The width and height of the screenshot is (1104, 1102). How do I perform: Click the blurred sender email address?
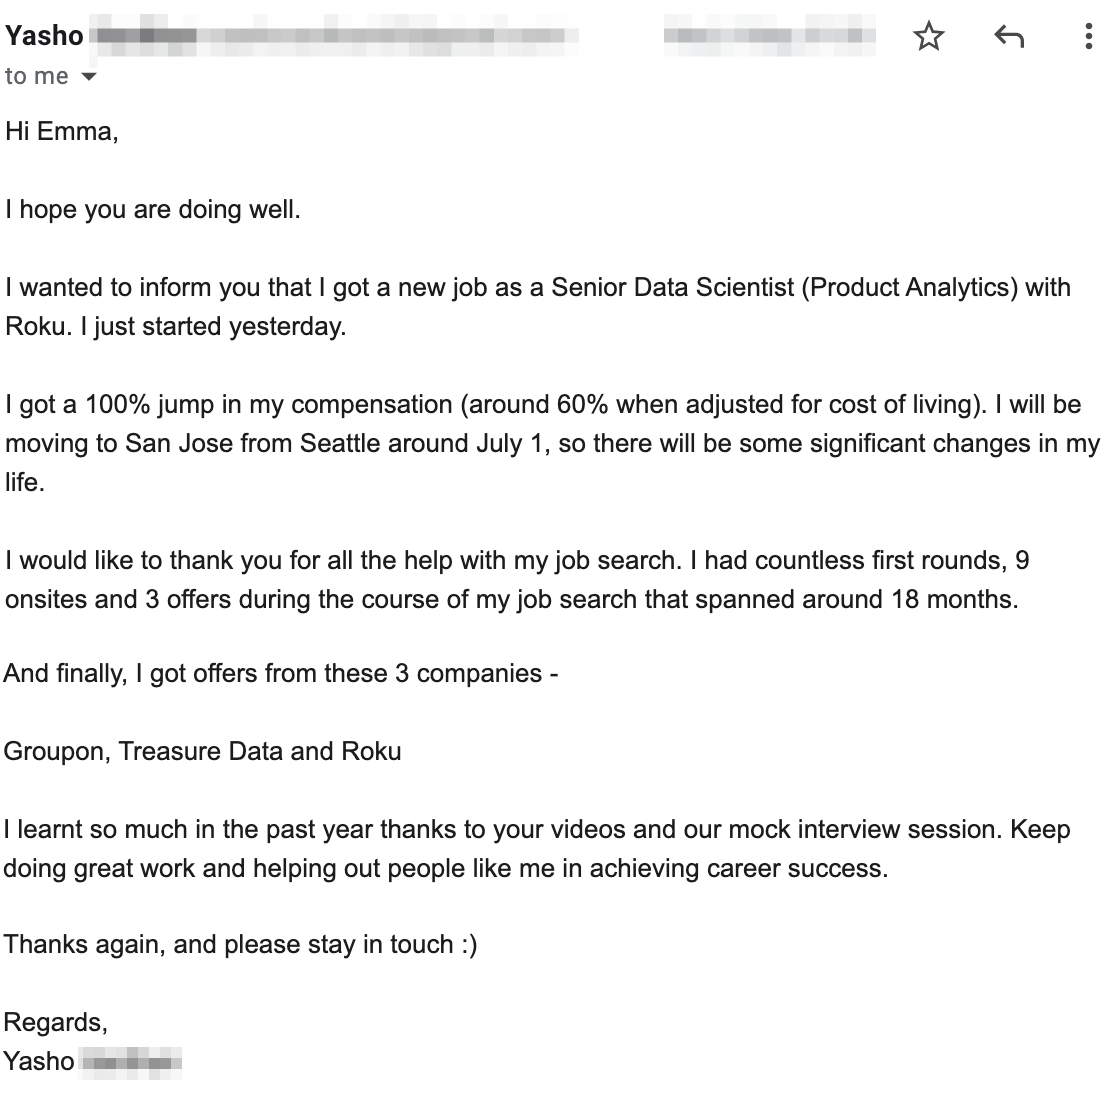click(x=330, y=37)
